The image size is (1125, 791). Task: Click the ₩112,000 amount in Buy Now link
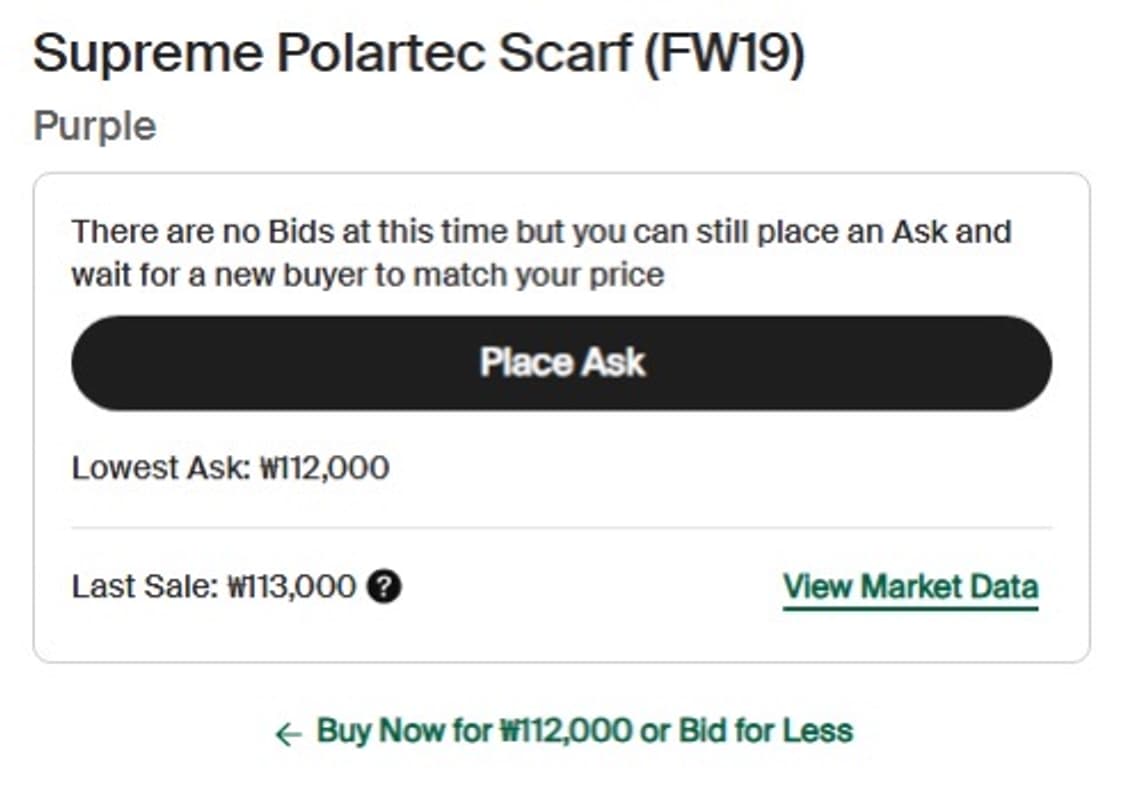coord(565,732)
